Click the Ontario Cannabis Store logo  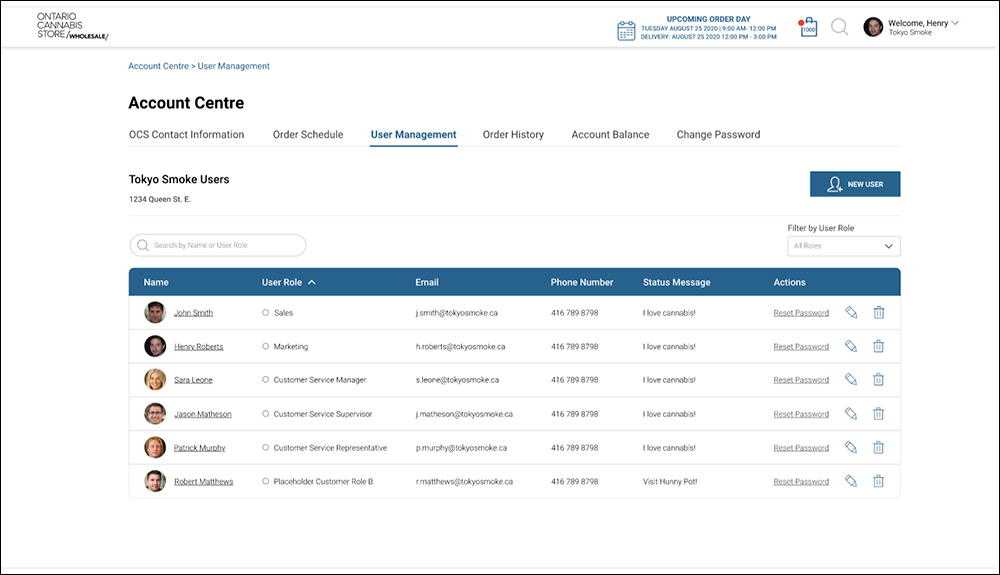(72, 25)
